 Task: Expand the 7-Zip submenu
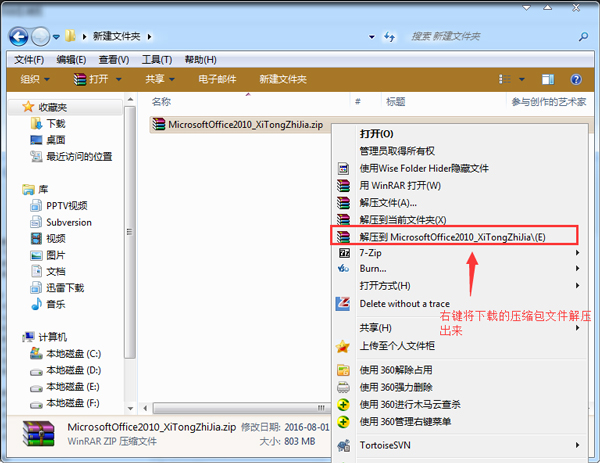click(460, 253)
